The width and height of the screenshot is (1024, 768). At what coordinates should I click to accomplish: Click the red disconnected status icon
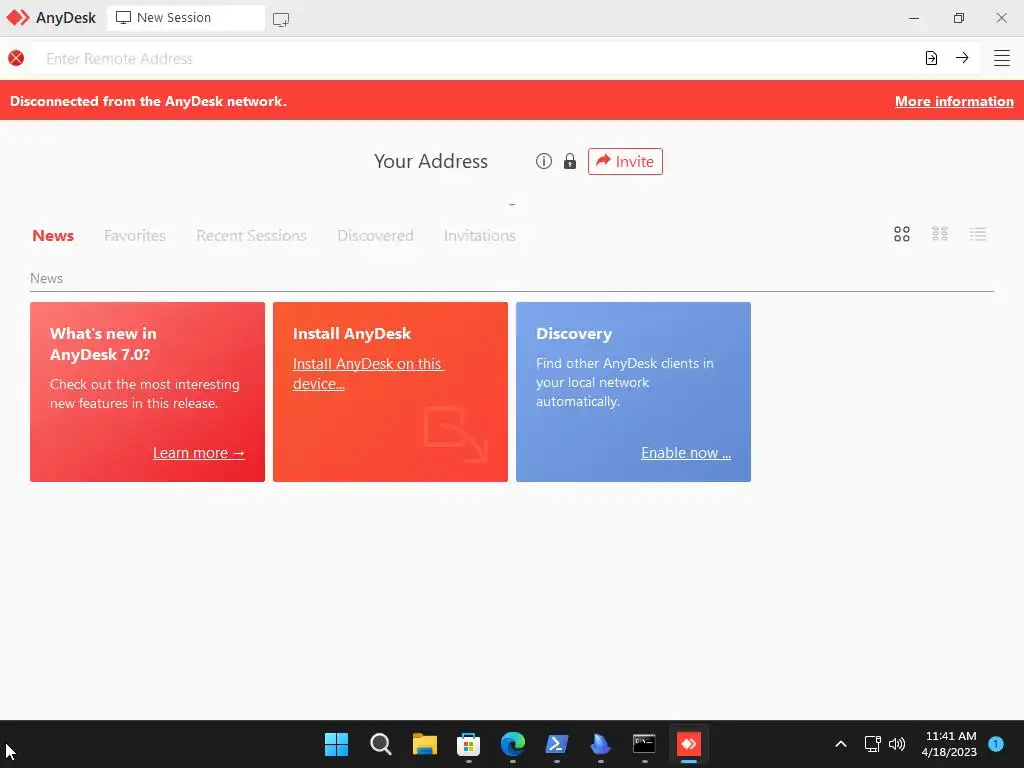[16, 58]
